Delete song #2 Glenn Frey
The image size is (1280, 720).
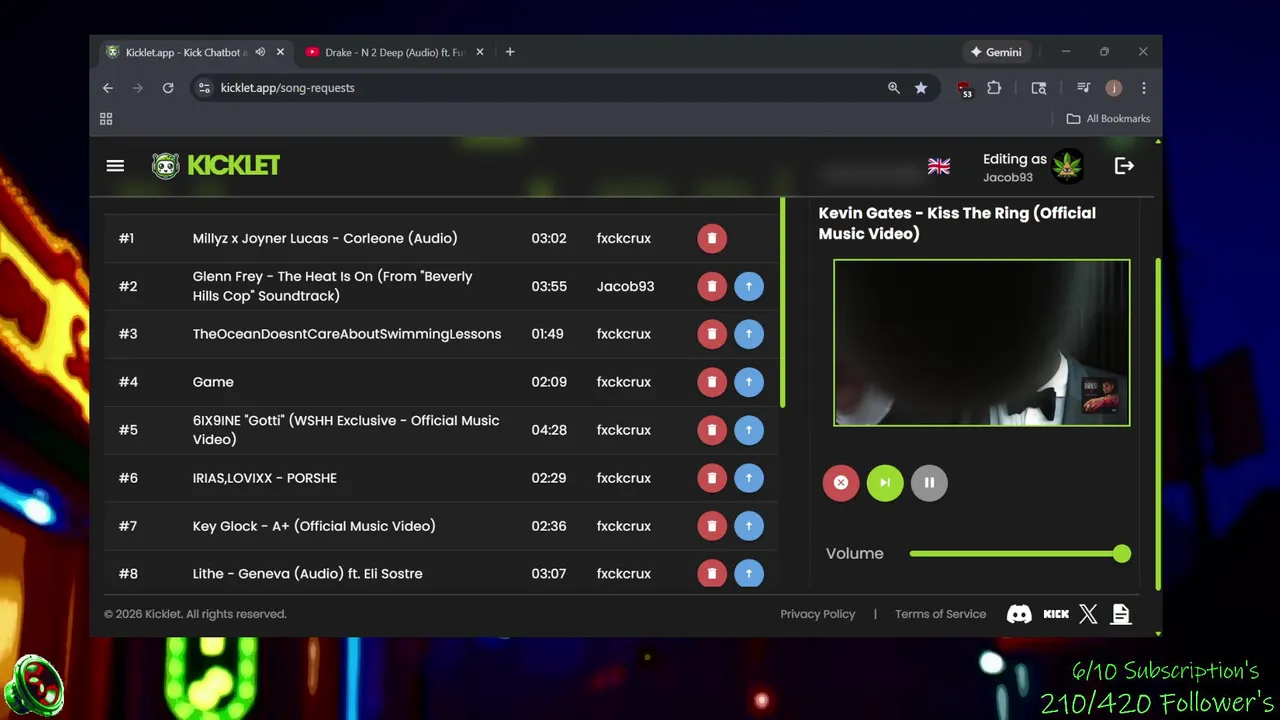coord(712,286)
